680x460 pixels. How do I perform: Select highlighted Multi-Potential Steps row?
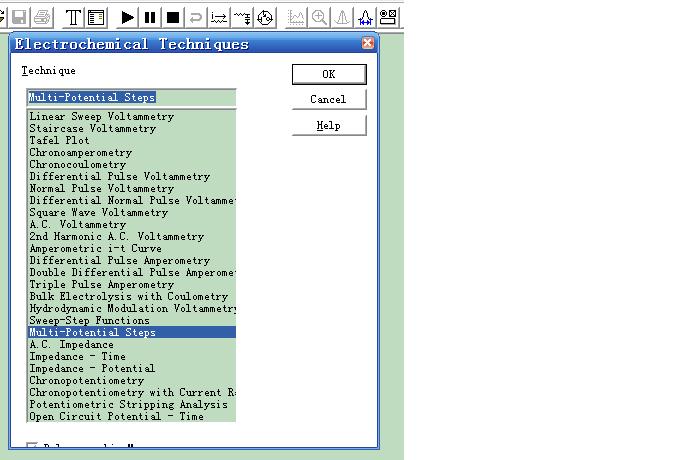(131, 333)
